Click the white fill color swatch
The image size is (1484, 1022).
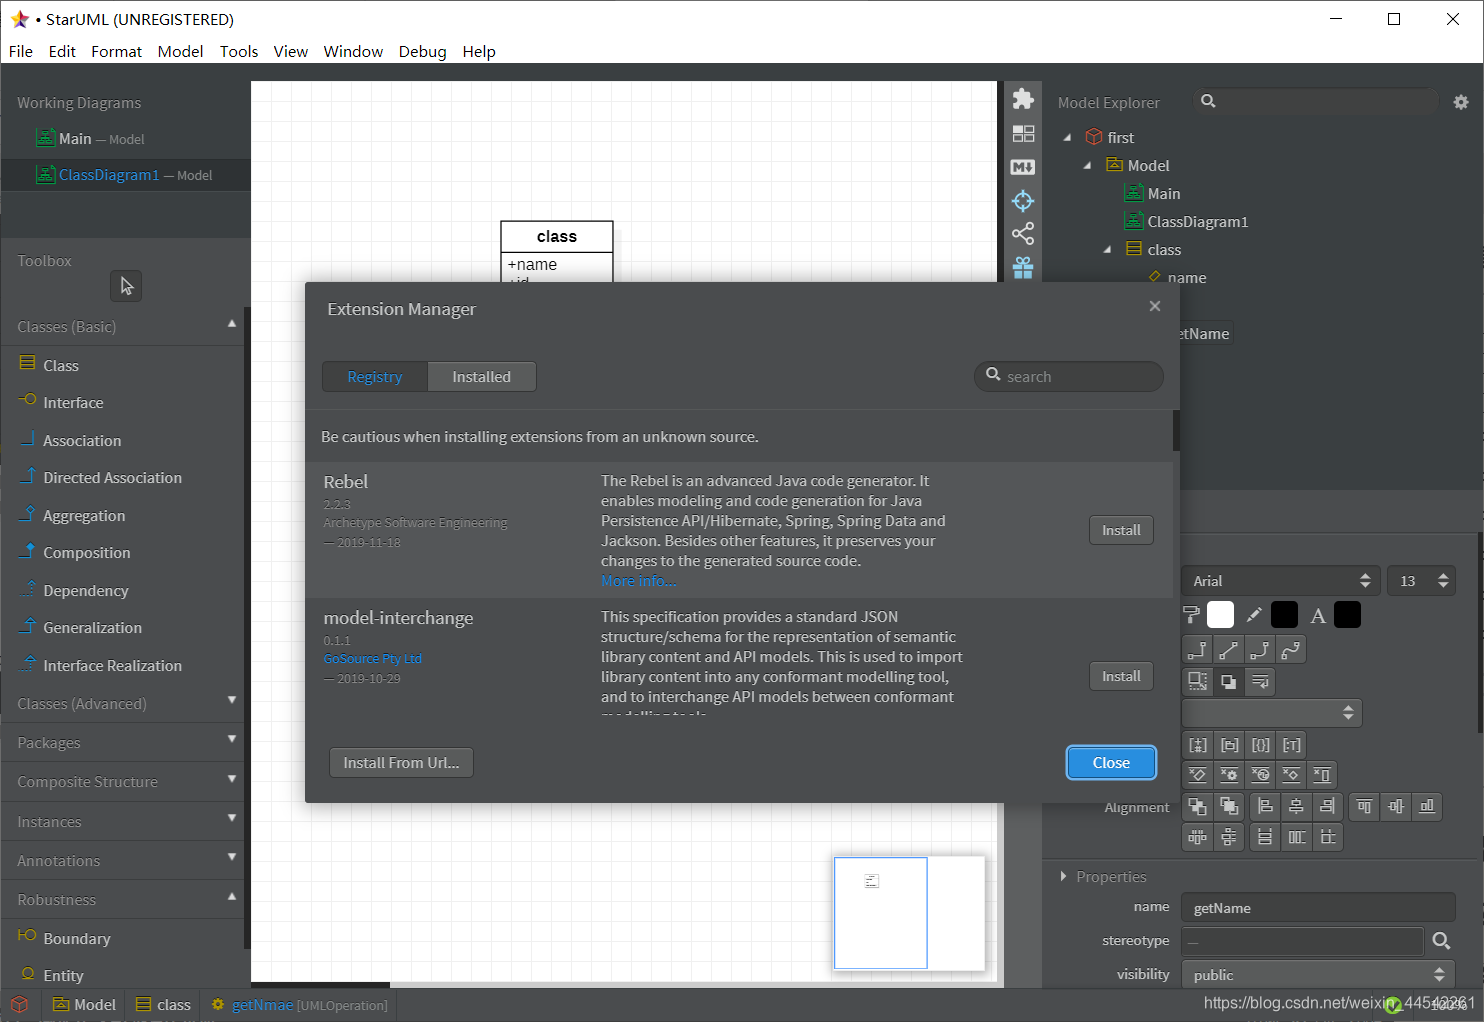[1221, 615]
